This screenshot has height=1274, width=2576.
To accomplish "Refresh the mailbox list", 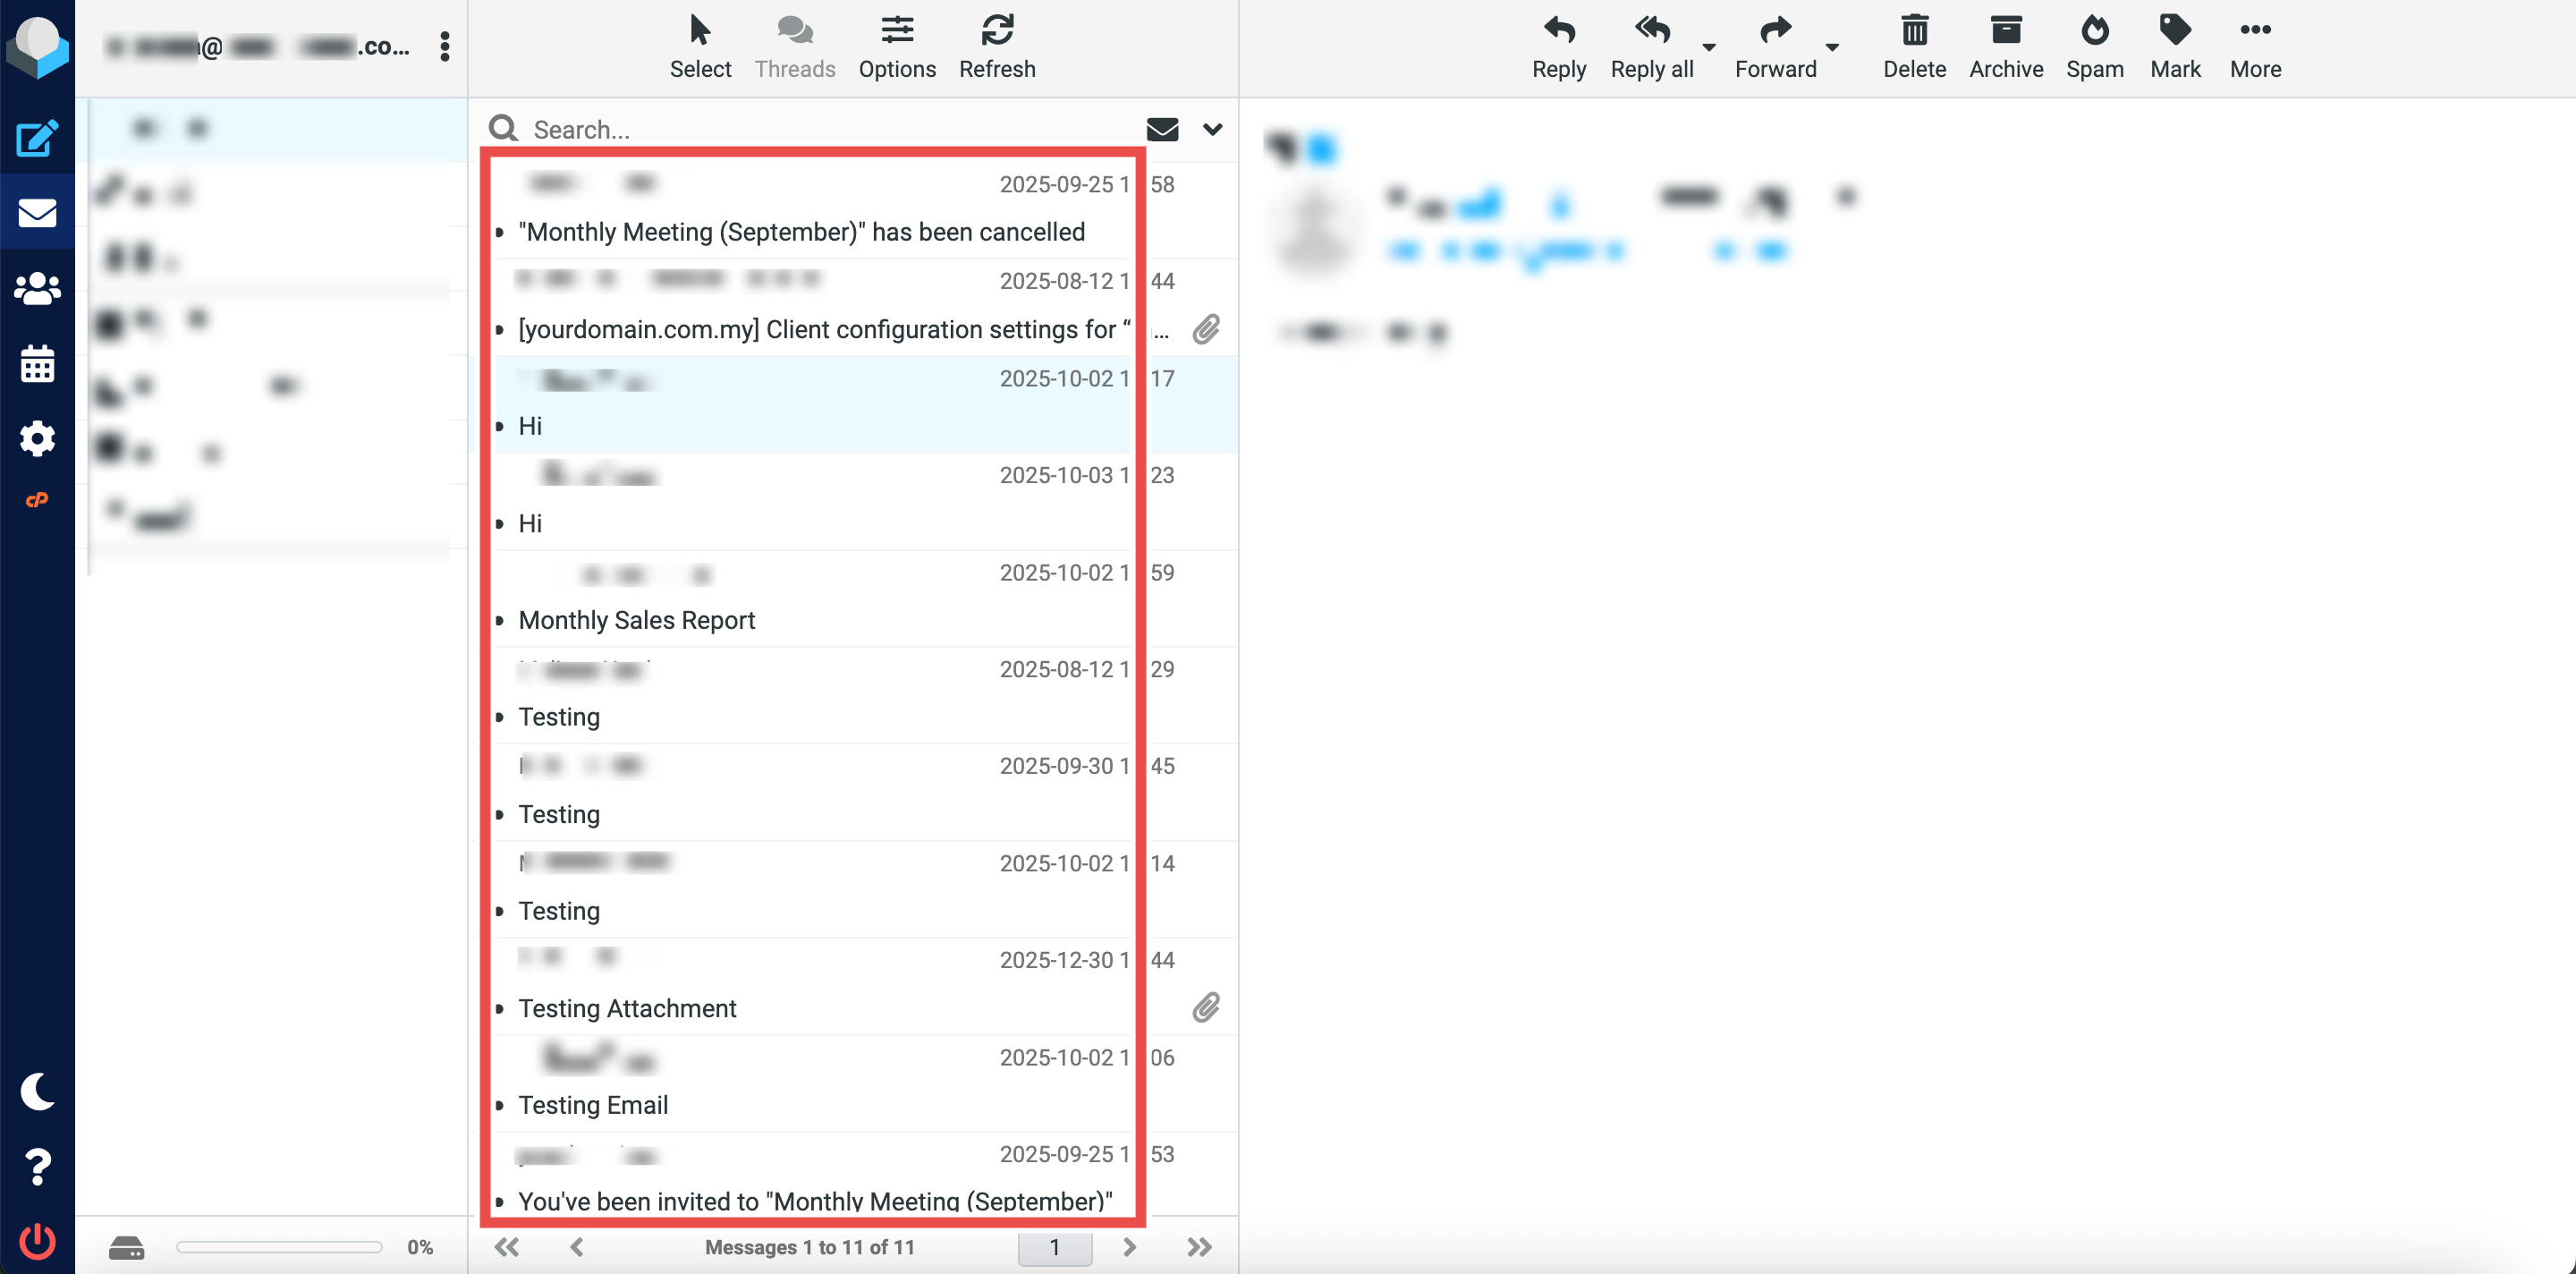I will coord(996,45).
